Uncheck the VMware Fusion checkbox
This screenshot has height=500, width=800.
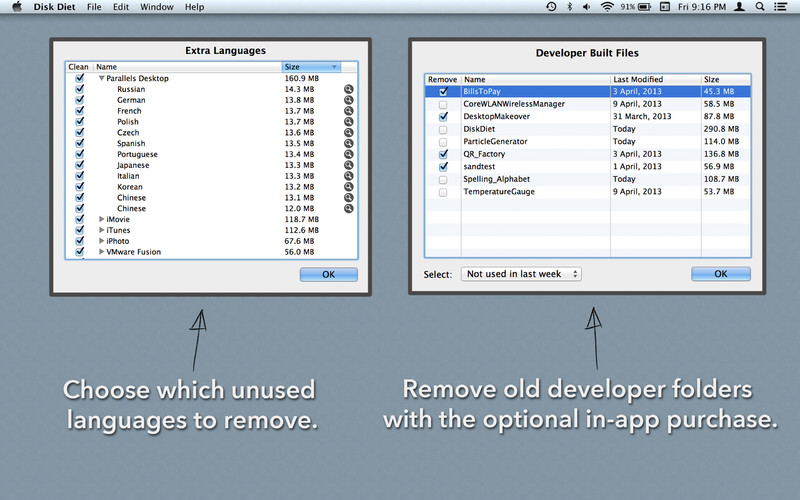point(80,252)
